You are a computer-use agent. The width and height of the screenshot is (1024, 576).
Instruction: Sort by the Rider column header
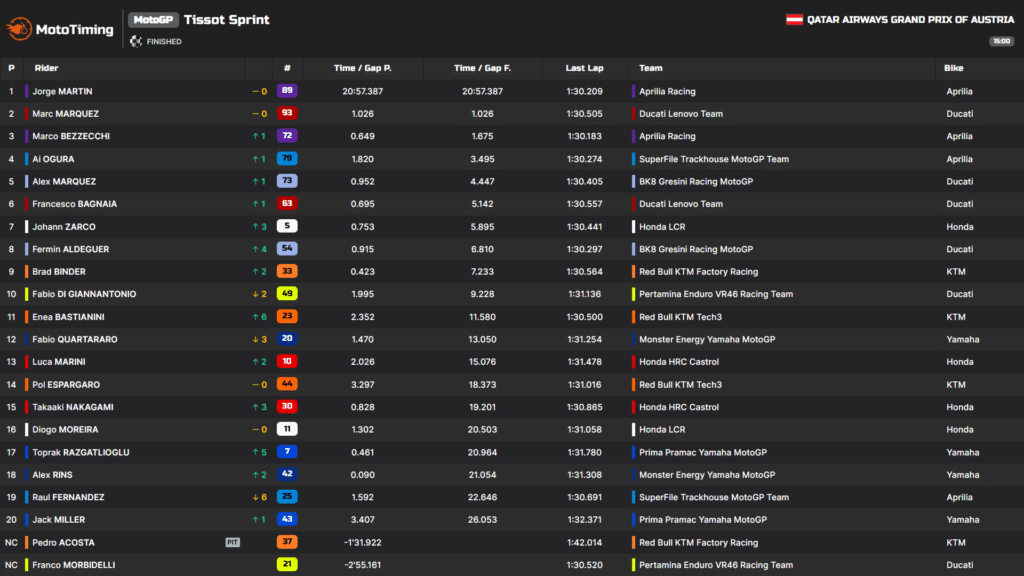[46, 68]
